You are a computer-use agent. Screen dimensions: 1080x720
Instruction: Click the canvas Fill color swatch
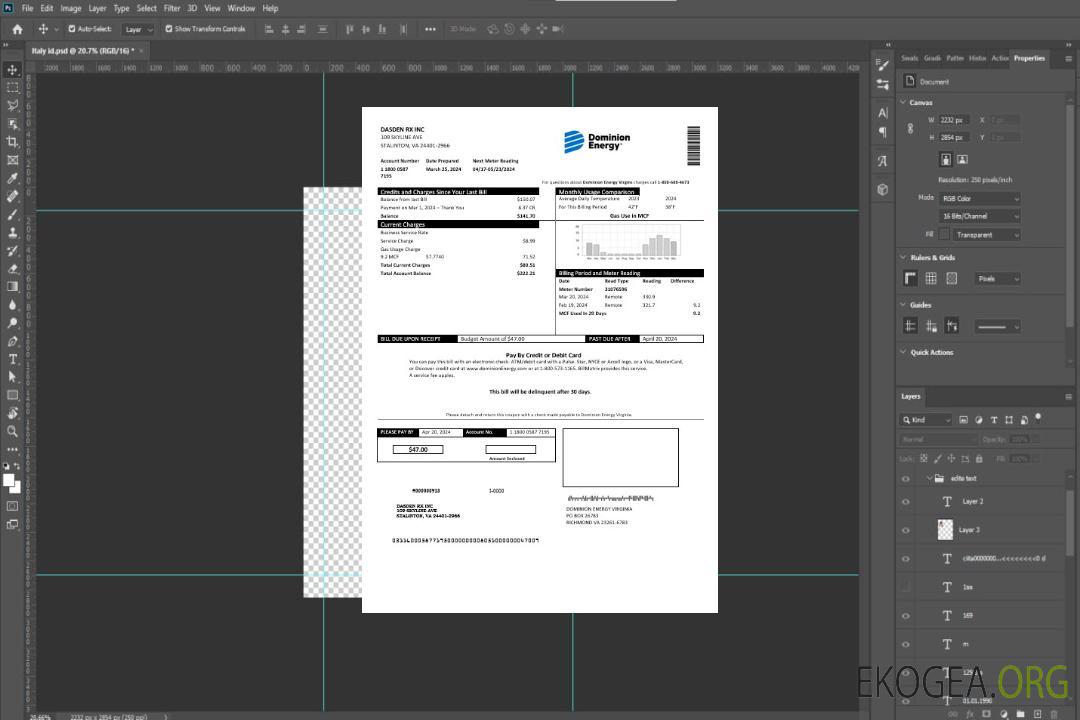(x=943, y=234)
